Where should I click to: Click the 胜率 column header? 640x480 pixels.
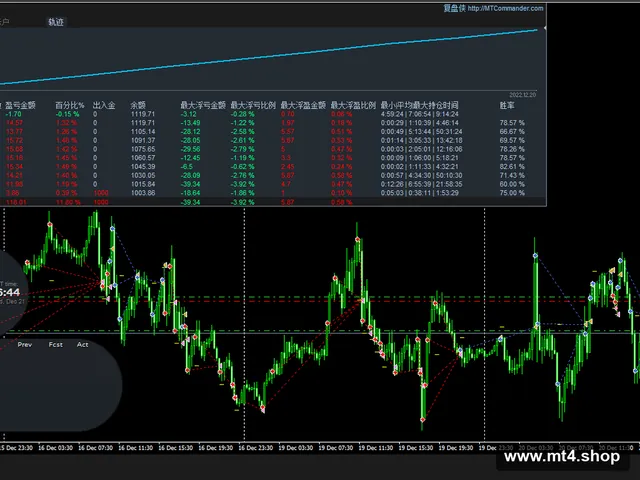tap(507, 105)
